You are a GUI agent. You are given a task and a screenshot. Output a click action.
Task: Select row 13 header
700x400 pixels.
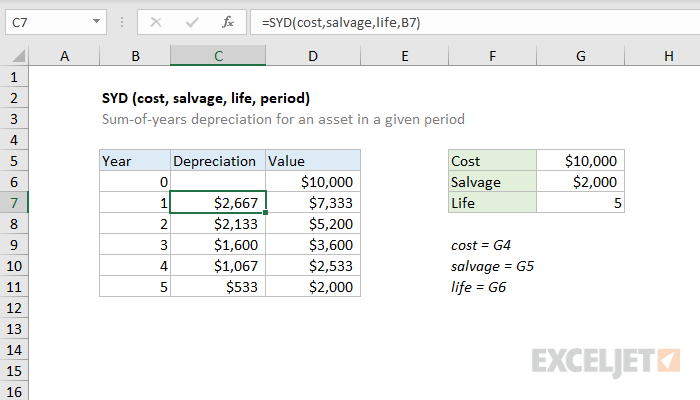[x=14, y=329]
